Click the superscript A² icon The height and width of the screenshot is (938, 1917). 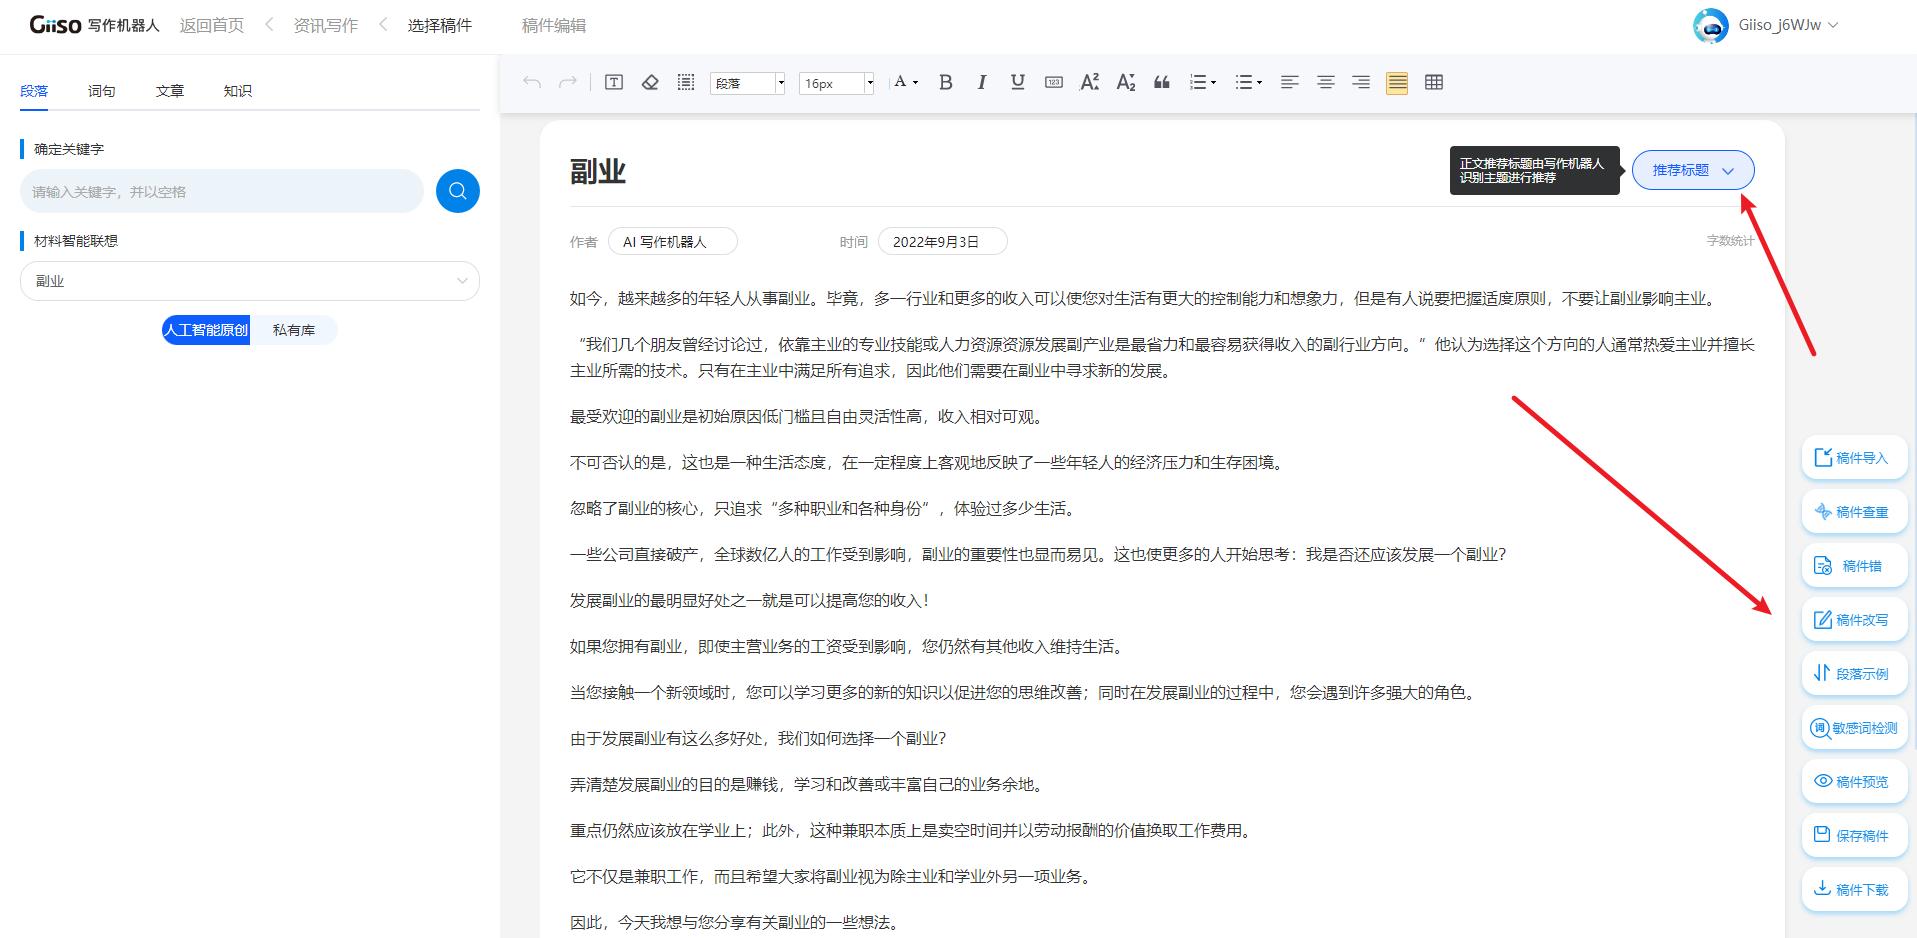1089,82
